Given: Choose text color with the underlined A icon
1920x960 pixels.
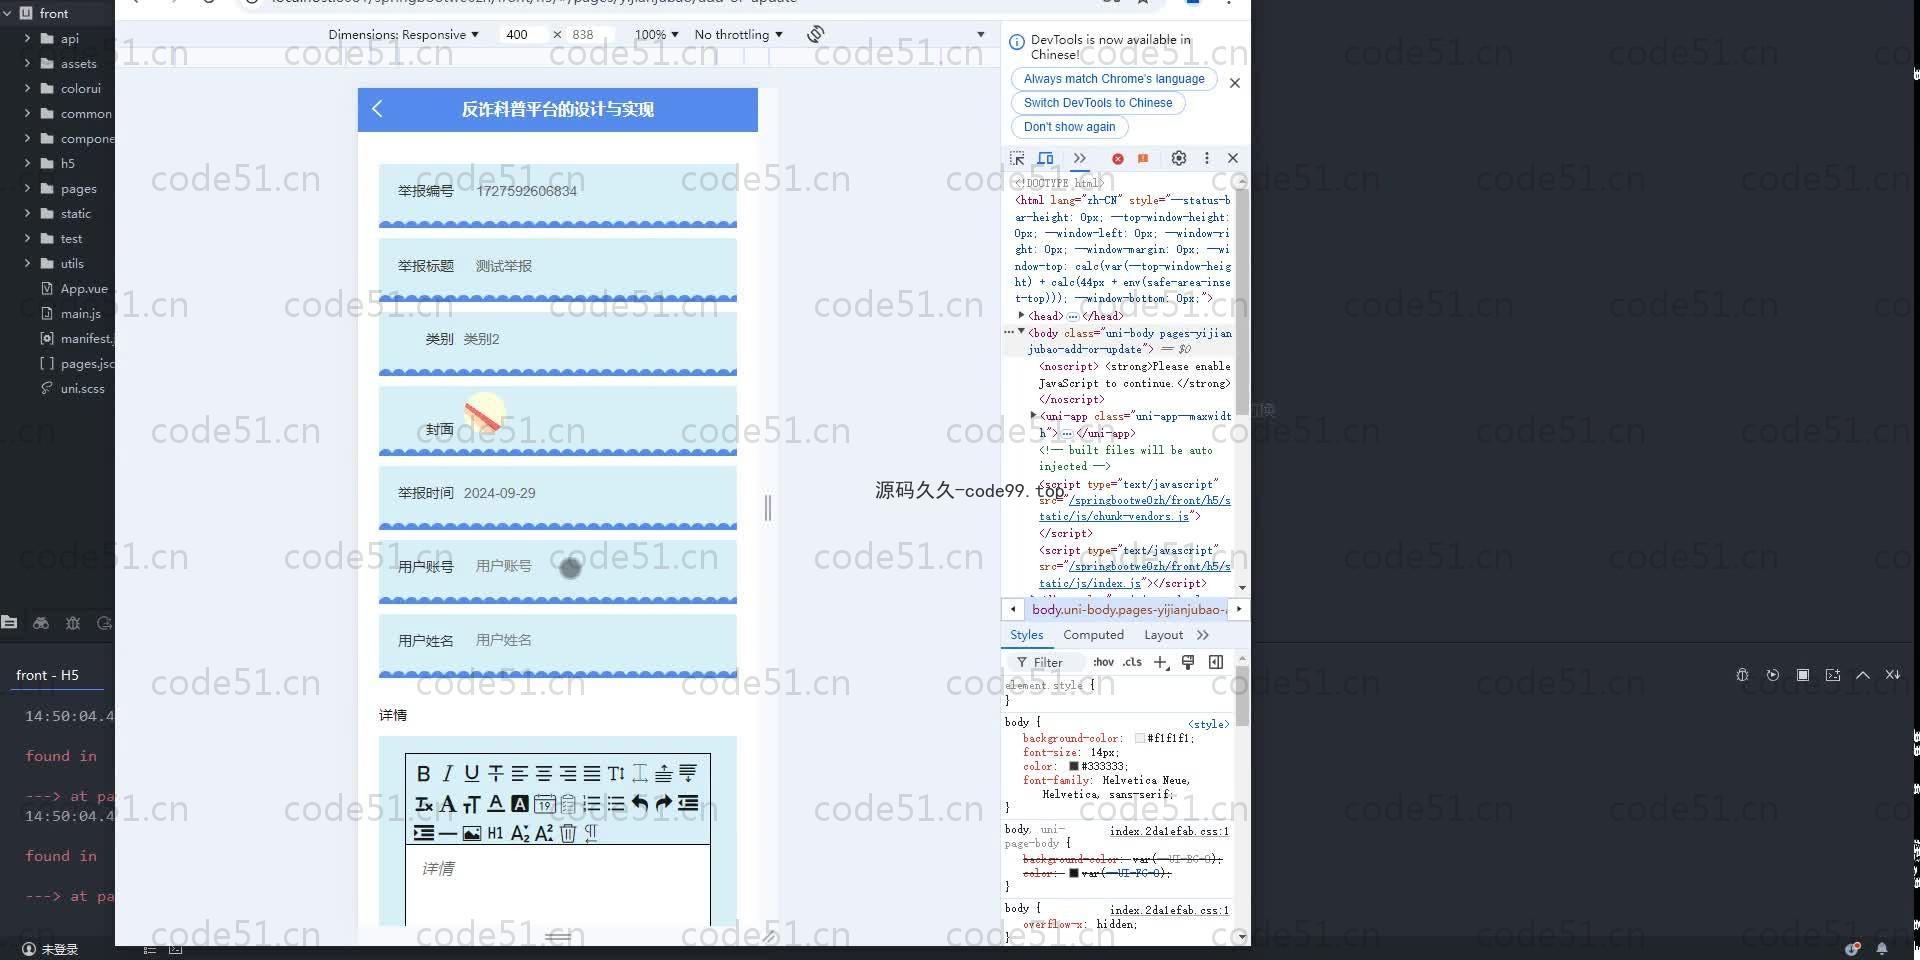Looking at the screenshot, I should 495,803.
